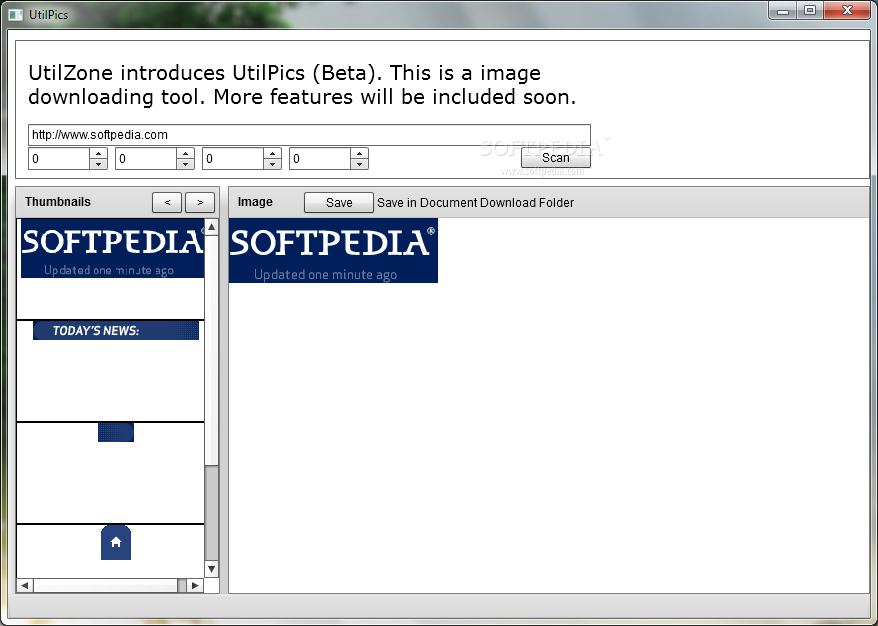The height and width of the screenshot is (626, 878).
Task: Decrease the first numeric spinner value
Action: click(x=99, y=164)
